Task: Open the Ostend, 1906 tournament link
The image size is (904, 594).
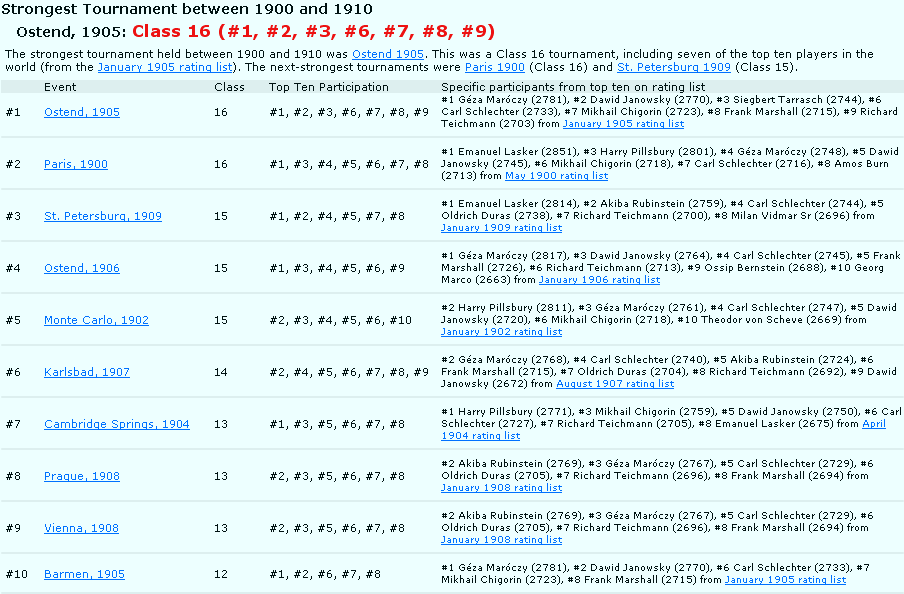Action: [81, 268]
